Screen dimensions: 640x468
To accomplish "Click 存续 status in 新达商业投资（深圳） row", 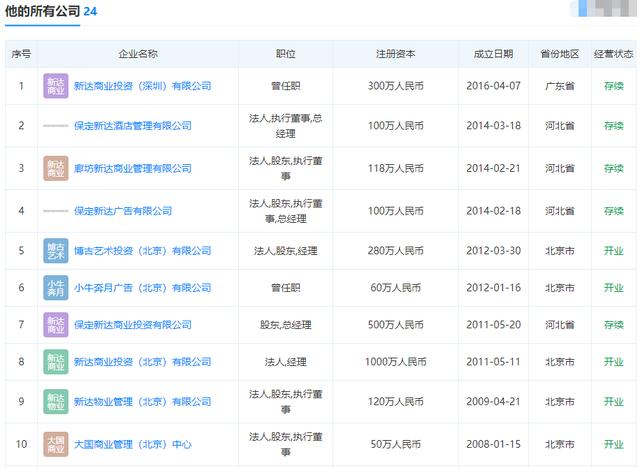I will click(613, 86).
